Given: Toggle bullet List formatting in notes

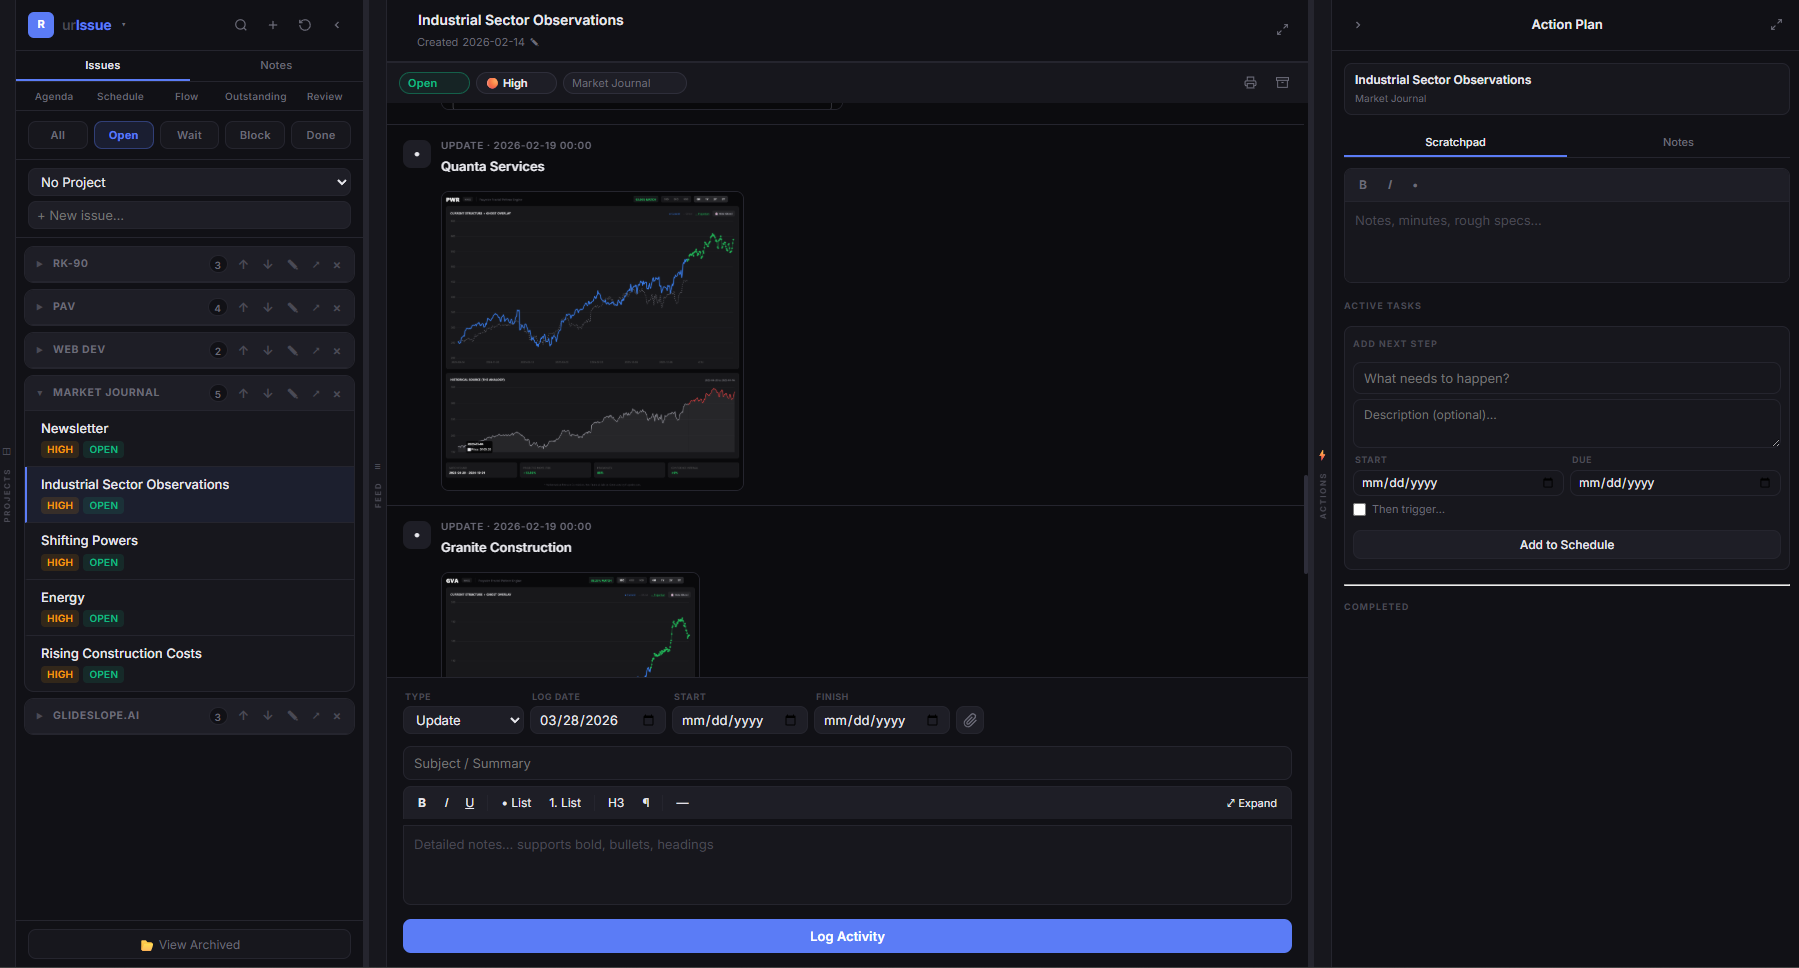Looking at the screenshot, I should 516,803.
